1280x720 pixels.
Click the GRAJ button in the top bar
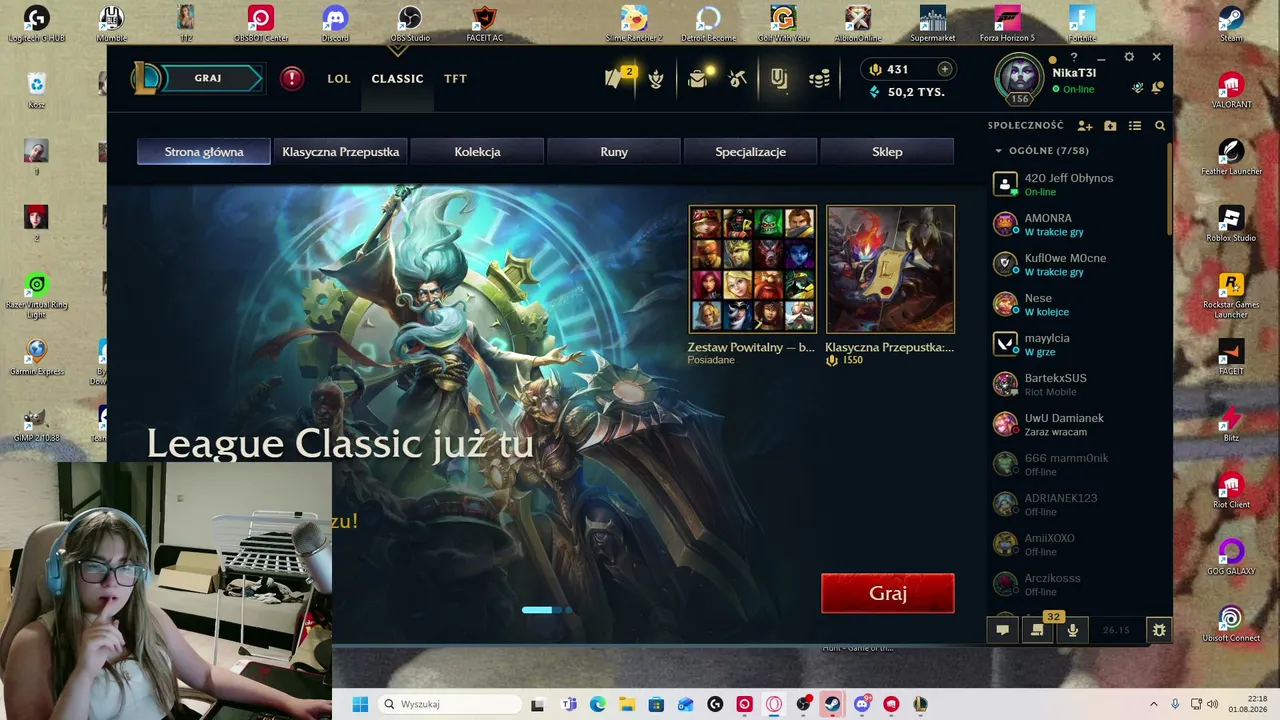pos(211,78)
